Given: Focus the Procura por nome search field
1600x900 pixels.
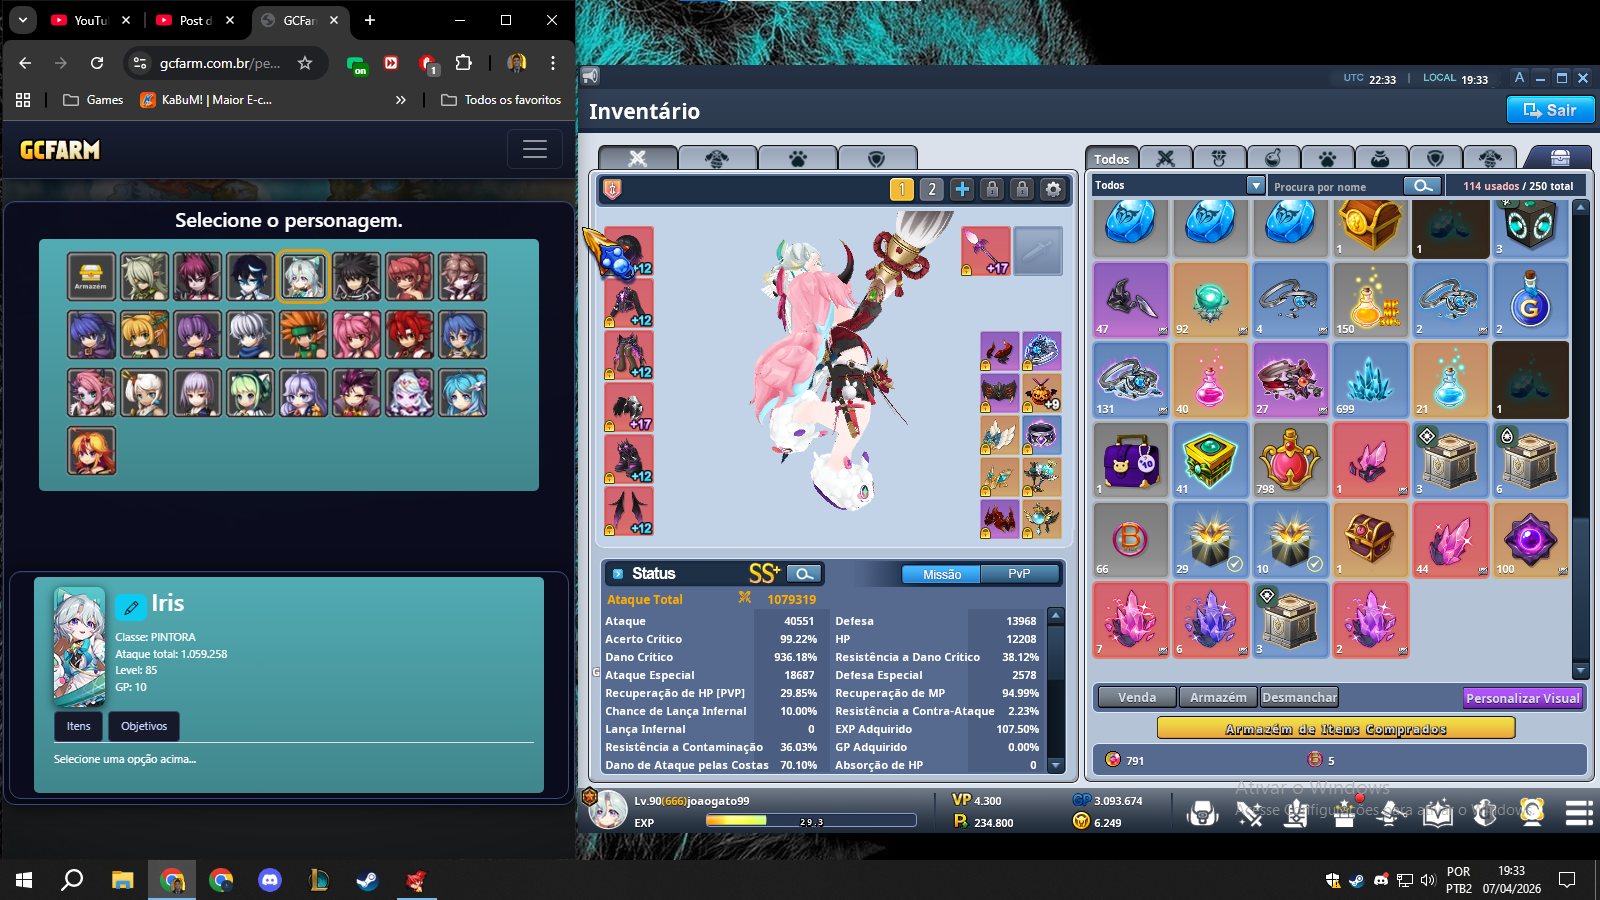Looking at the screenshot, I should click(x=1336, y=186).
